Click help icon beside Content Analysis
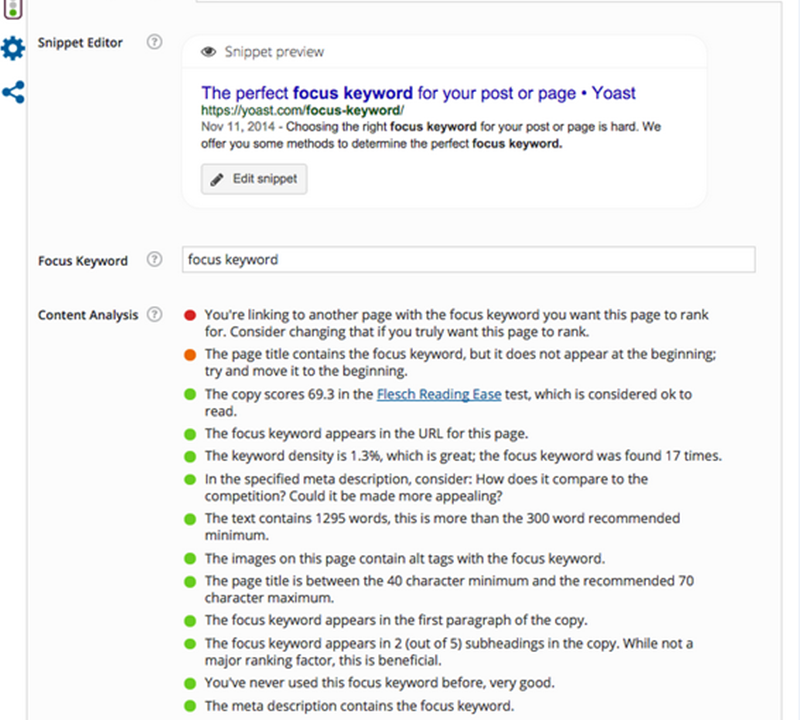Image resolution: width=800 pixels, height=720 pixels. (154, 315)
